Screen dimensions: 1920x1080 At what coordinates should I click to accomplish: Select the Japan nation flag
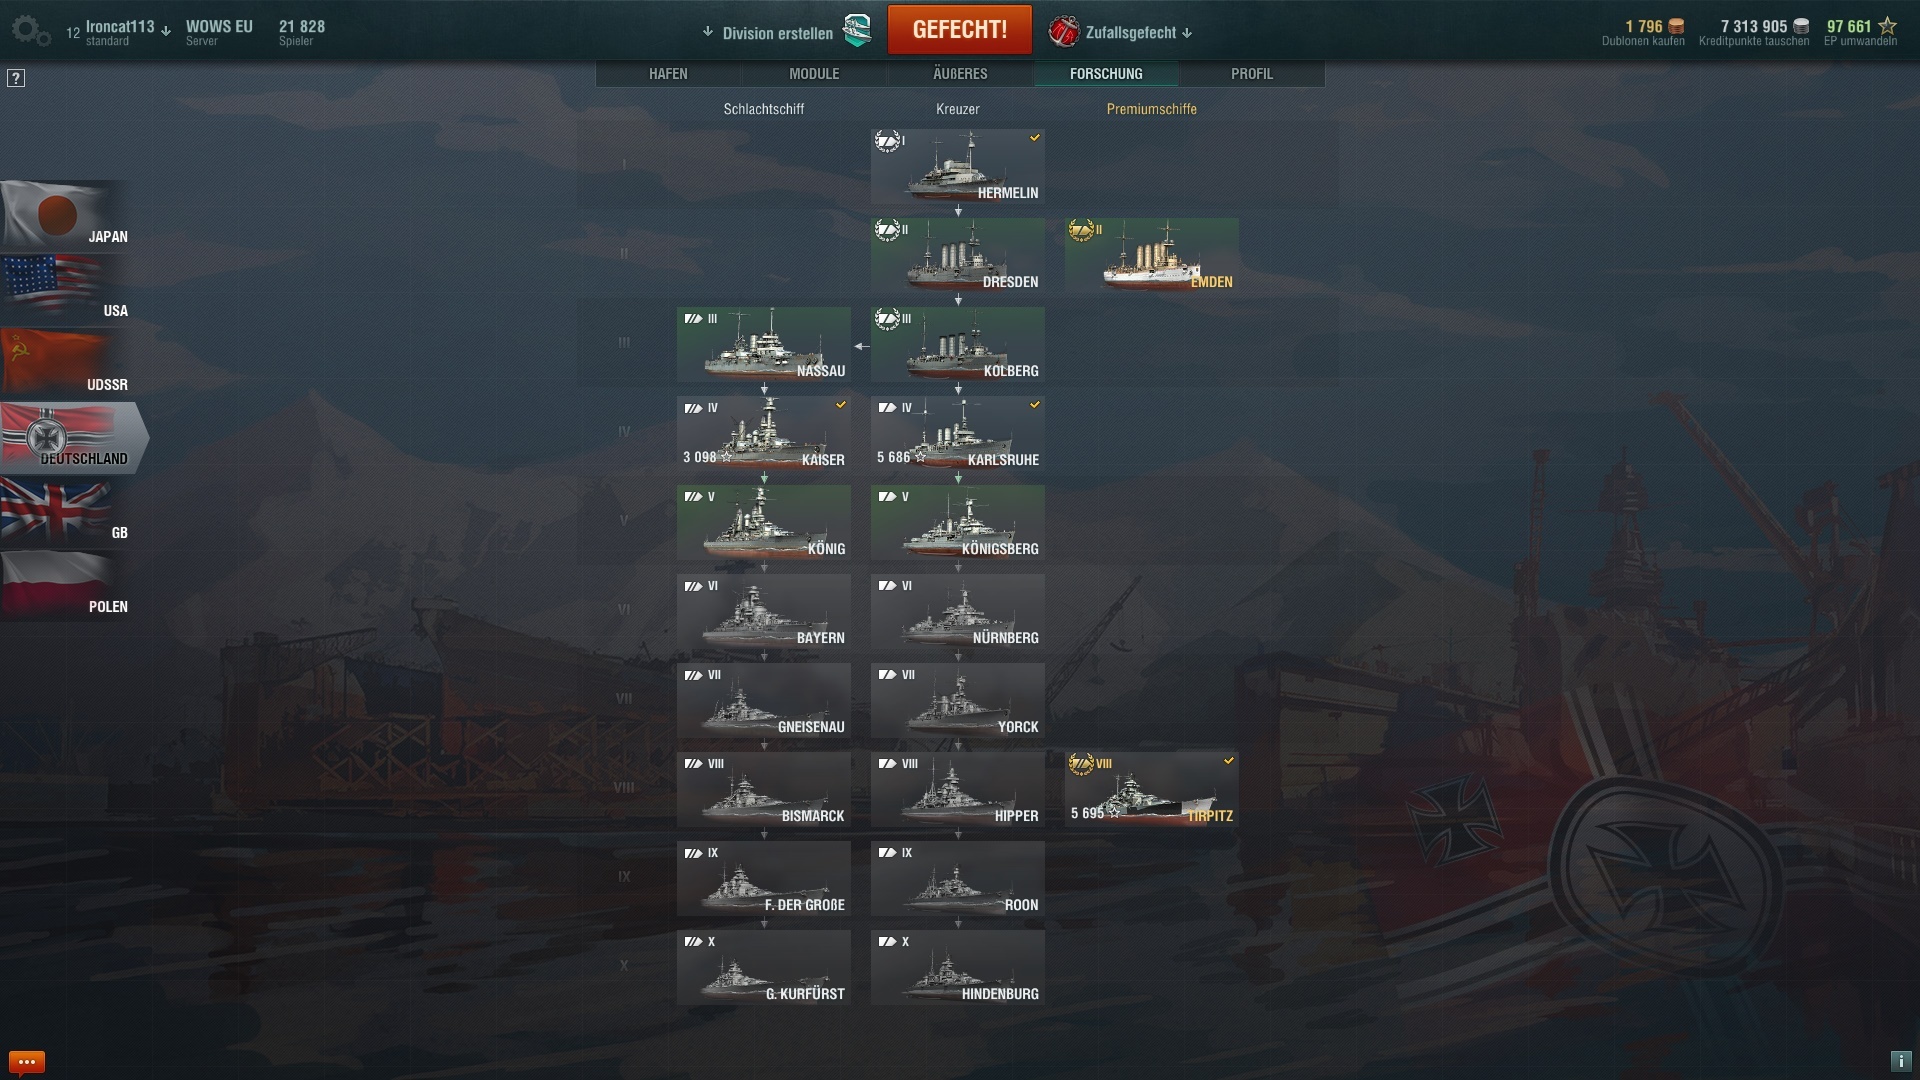66,216
